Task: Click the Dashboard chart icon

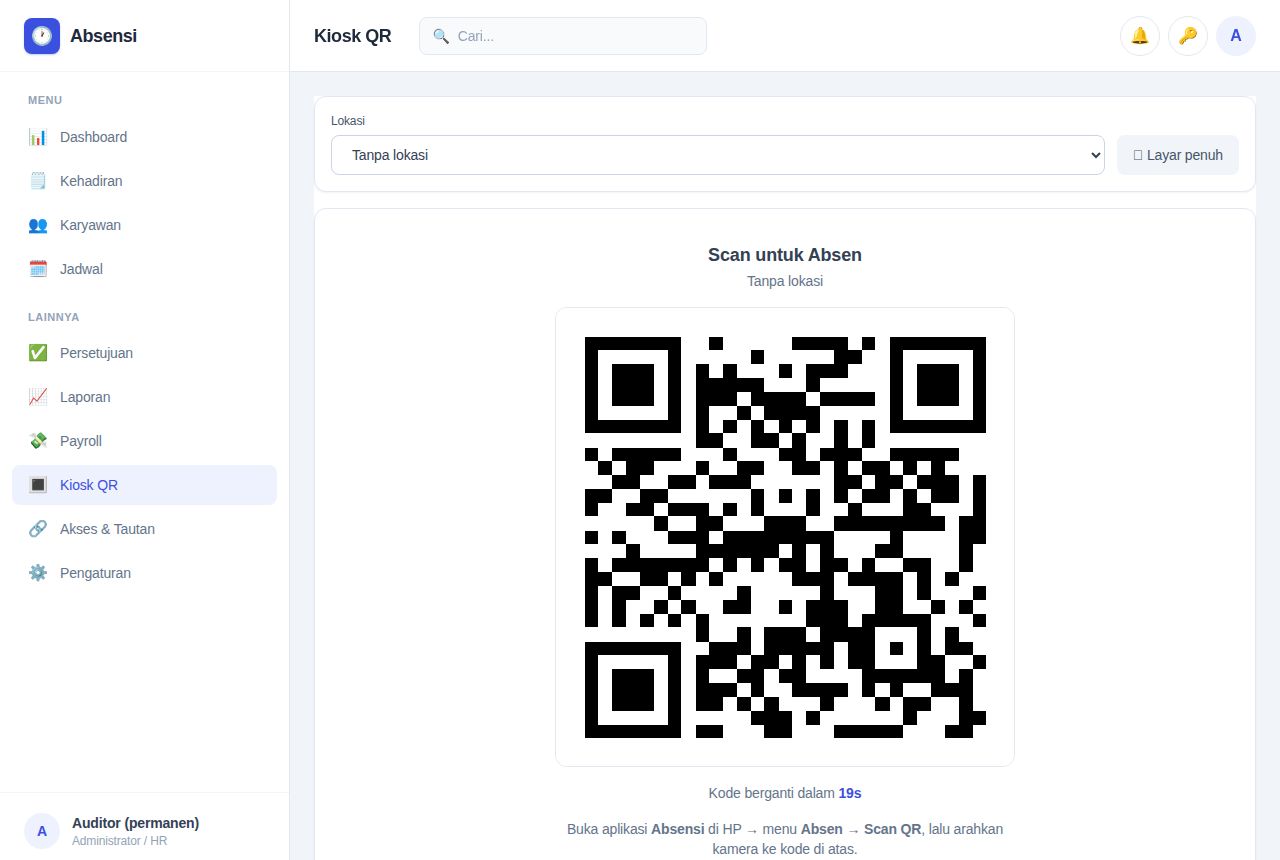Action: pyautogui.click(x=38, y=137)
